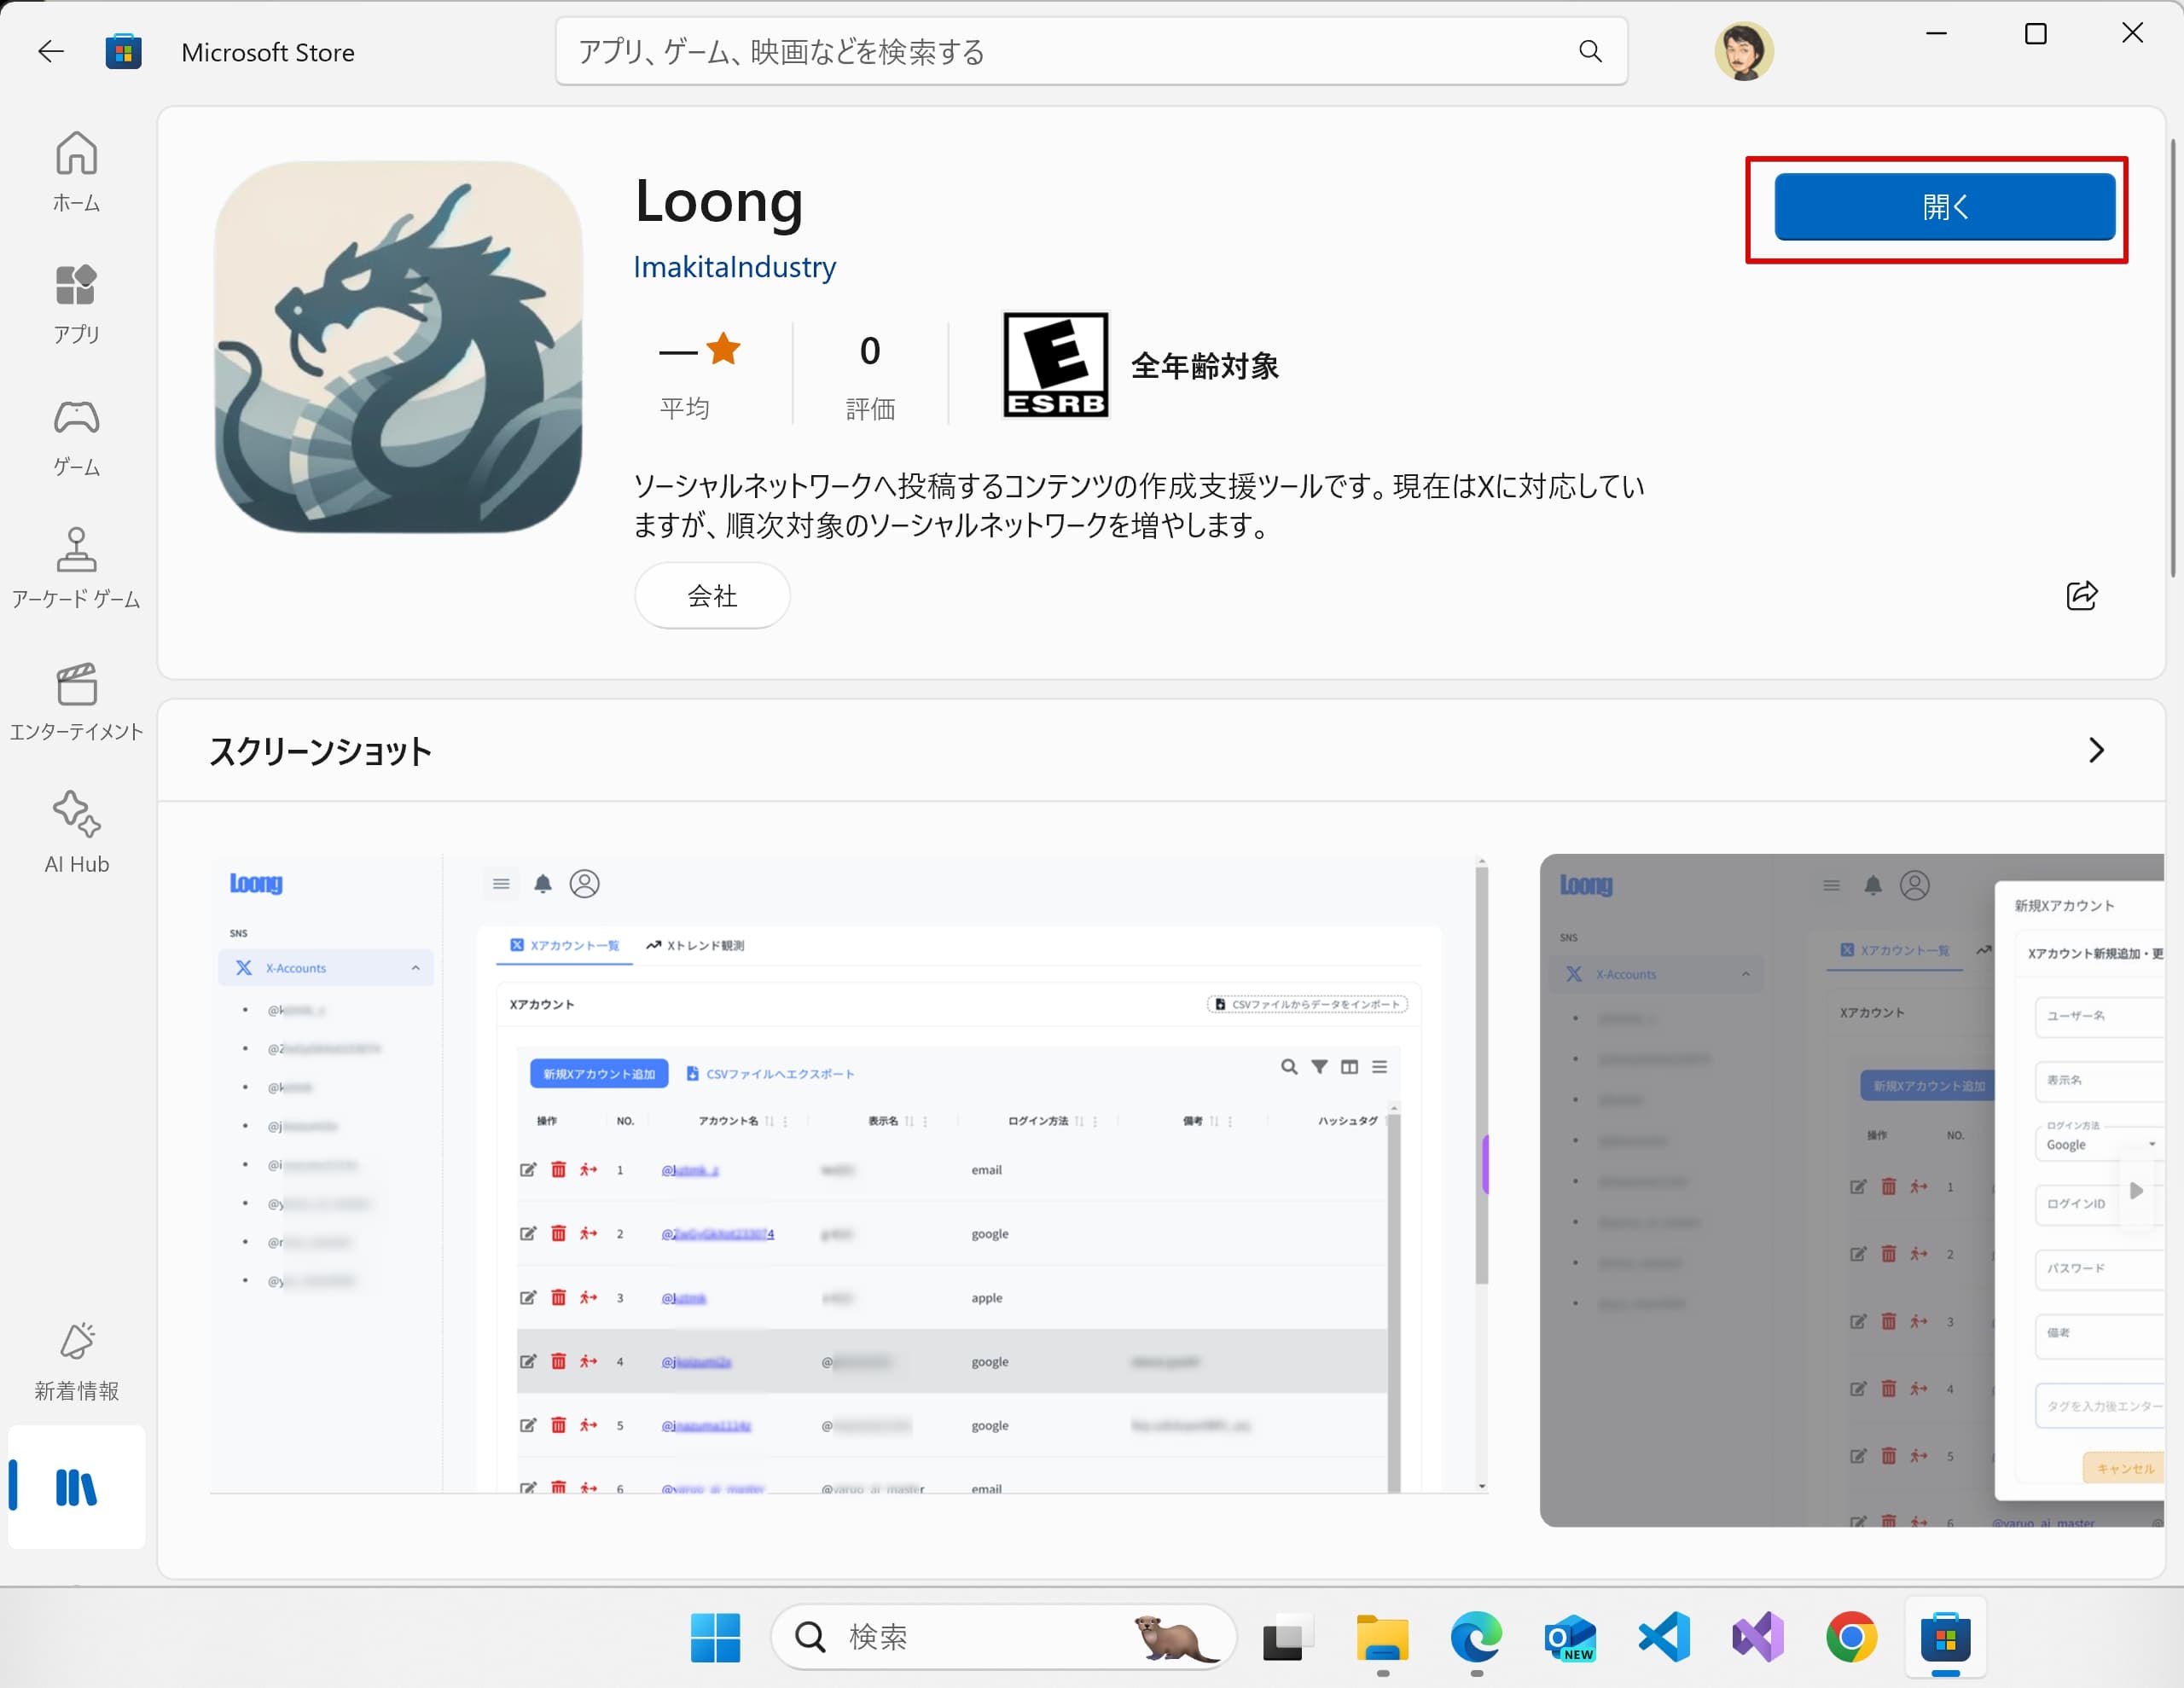The image size is (2184, 1688).
Task: Launch Google Chrome from taskbar
Action: tap(1851, 1637)
